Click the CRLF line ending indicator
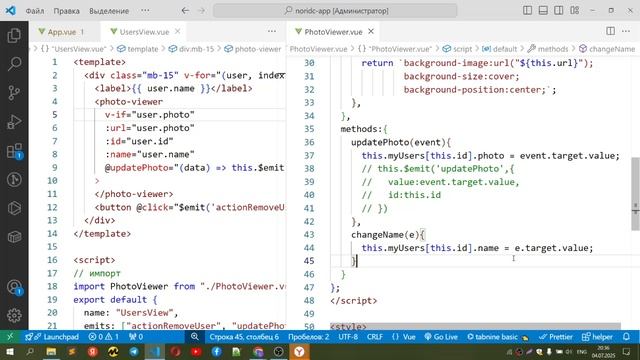640x360 pixels. click(375, 337)
